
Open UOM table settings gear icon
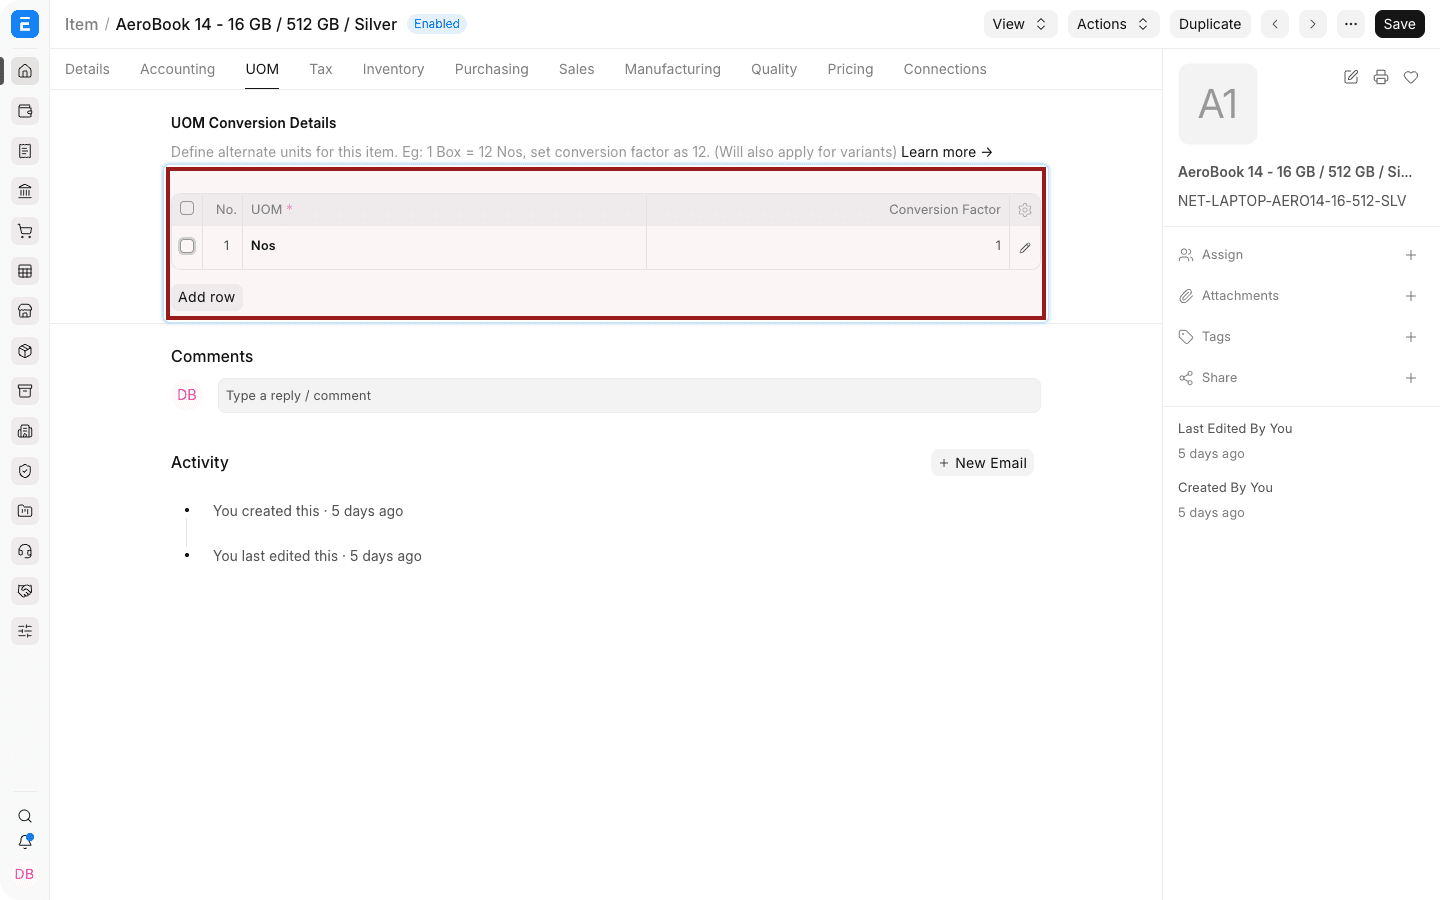(x=1025, y=210)
